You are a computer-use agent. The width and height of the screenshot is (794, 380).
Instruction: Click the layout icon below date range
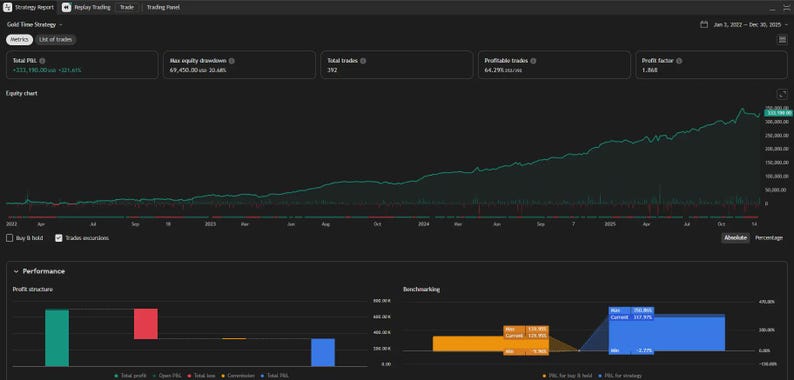pos(782,40)
